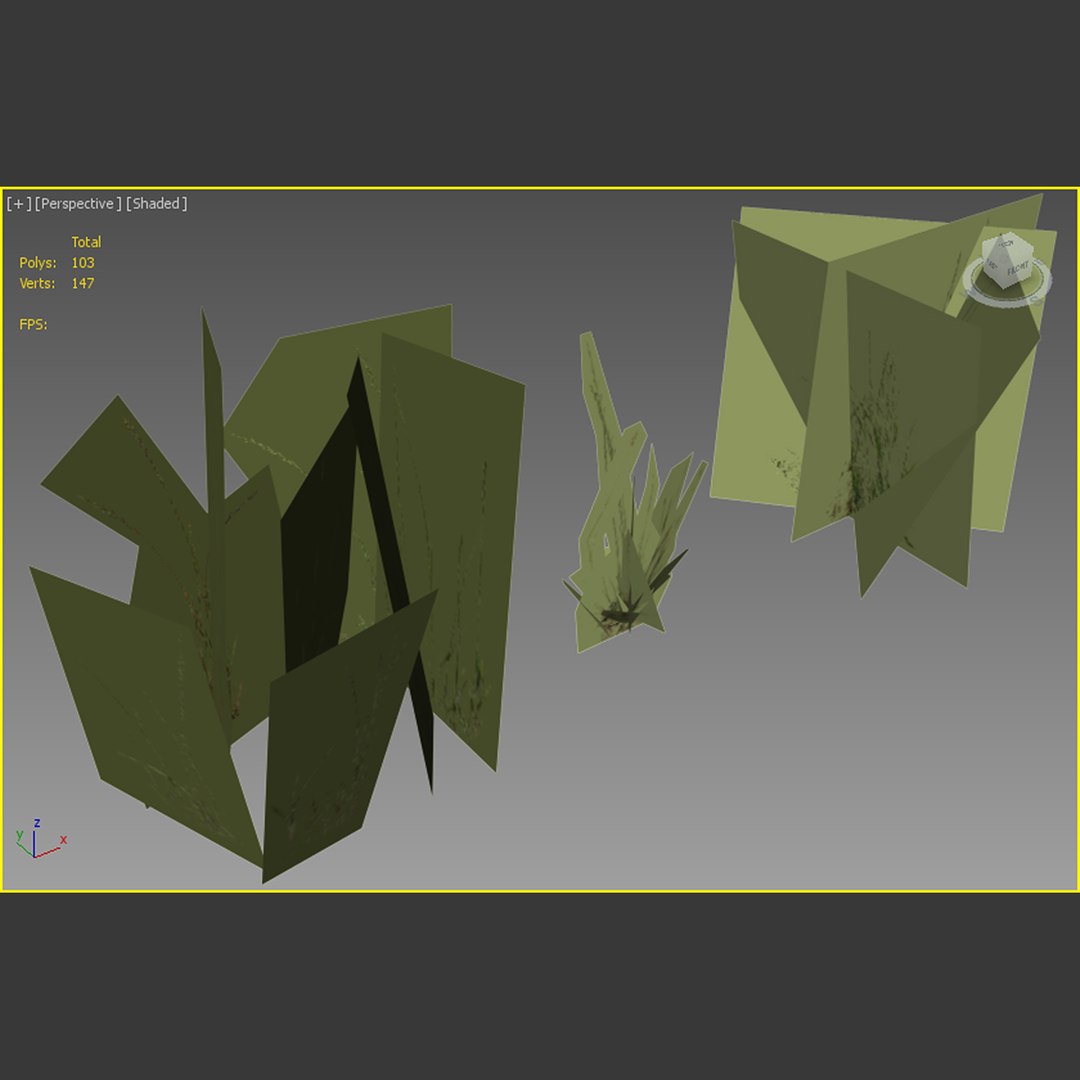Viewport: 1080px width, 1080px height.
Task: Click the XYZ axis tripod gizmo
Action: click(40, 838)
